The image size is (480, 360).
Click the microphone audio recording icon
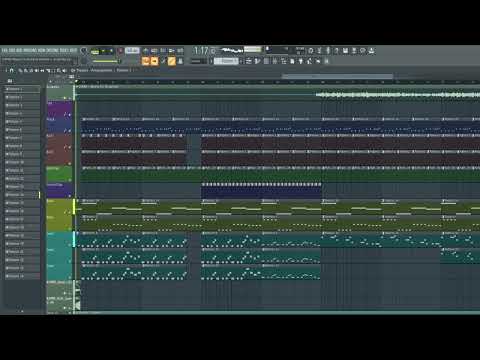[x=328, y=51]
